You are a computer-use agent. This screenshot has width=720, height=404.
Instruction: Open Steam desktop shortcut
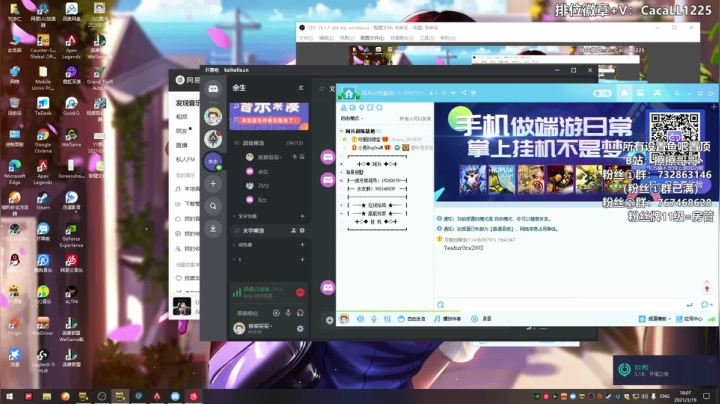(43, 201)
